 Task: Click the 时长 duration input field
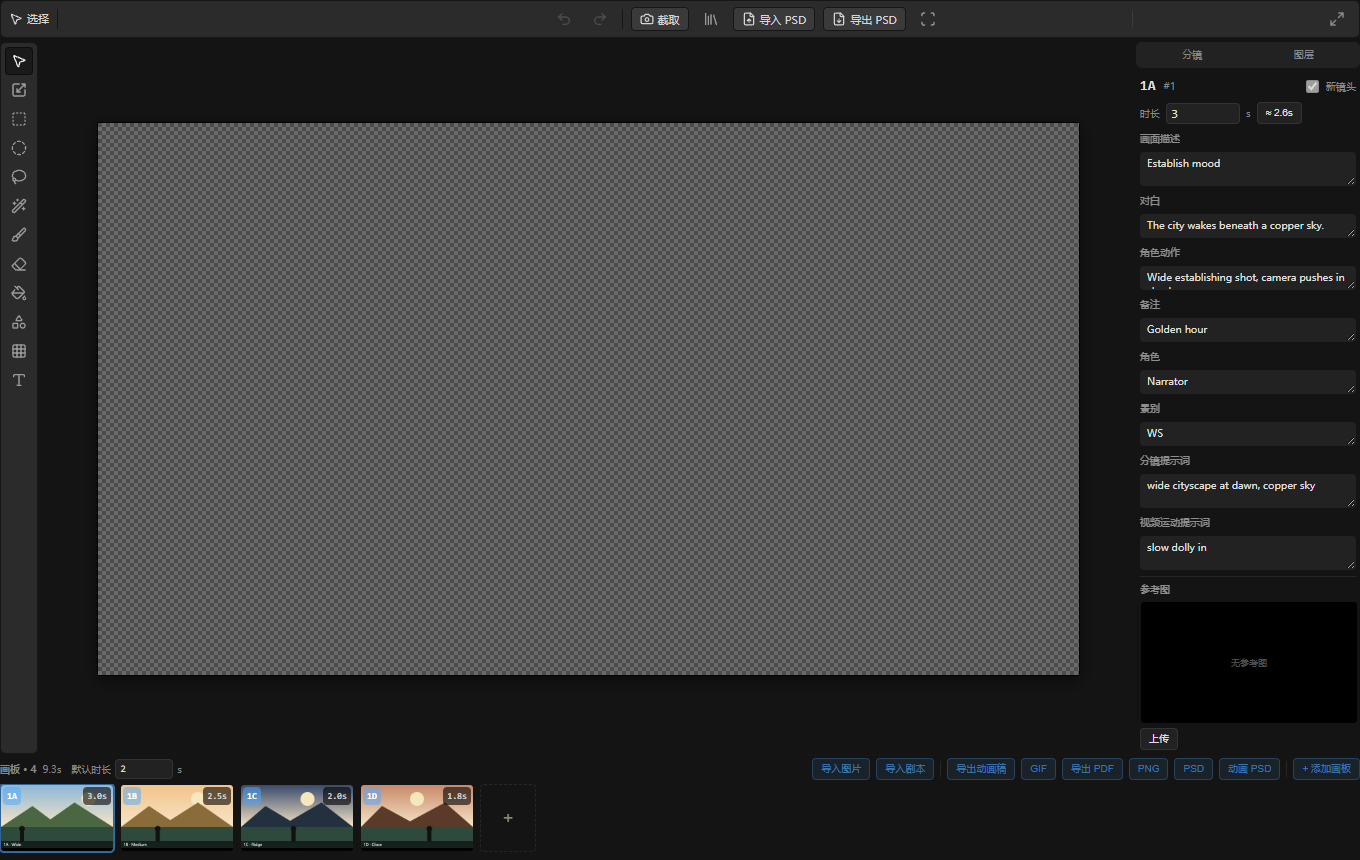tap(1202, 113)
